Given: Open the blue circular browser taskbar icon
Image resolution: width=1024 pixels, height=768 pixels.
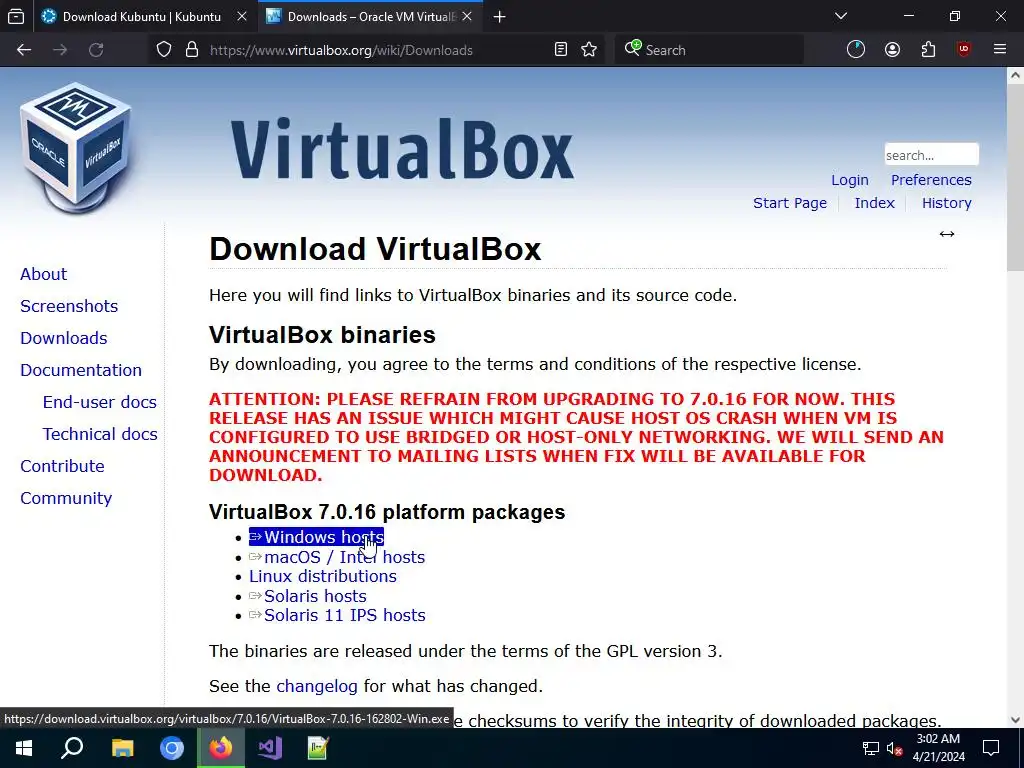Looking at the screenshot, I should tap(172, 748).
